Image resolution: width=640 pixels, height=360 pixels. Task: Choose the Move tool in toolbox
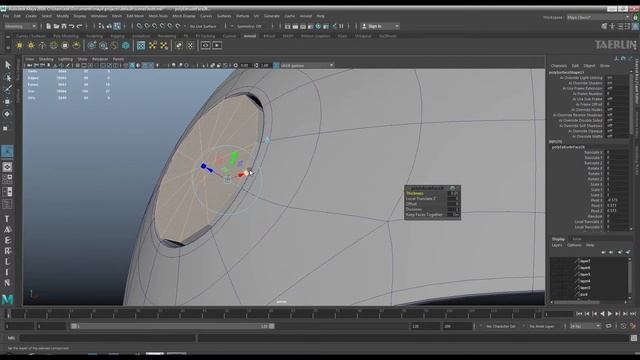point(7,102)
